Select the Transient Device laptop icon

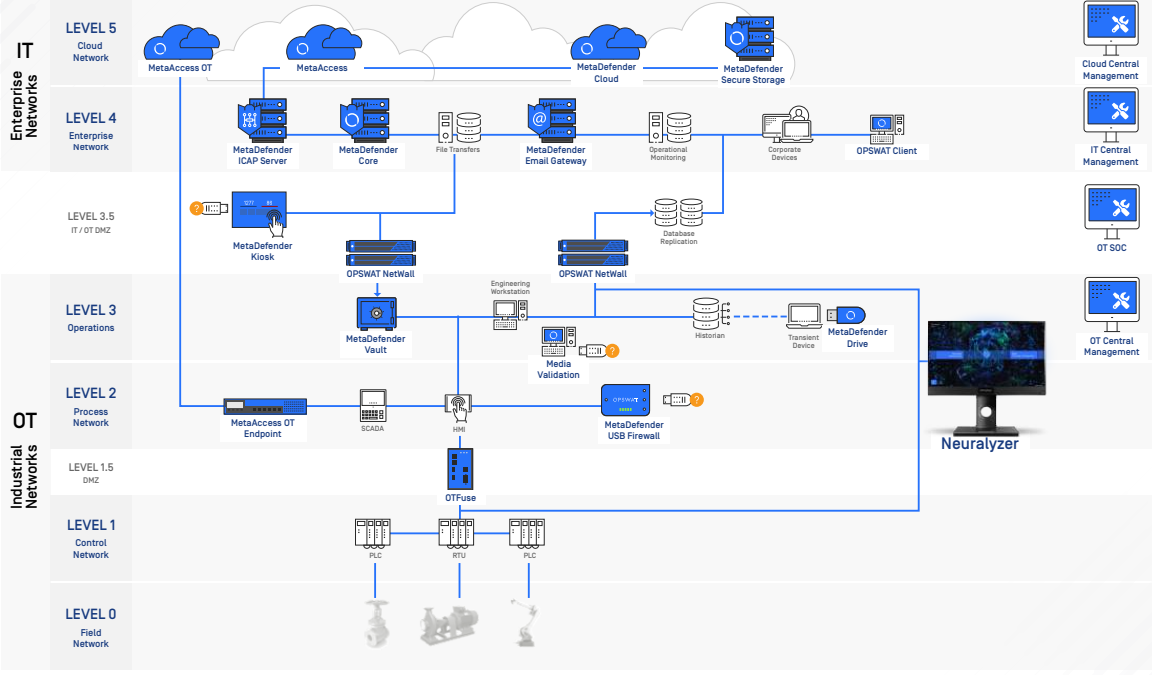pyautogui.click(x=804, y=317)
